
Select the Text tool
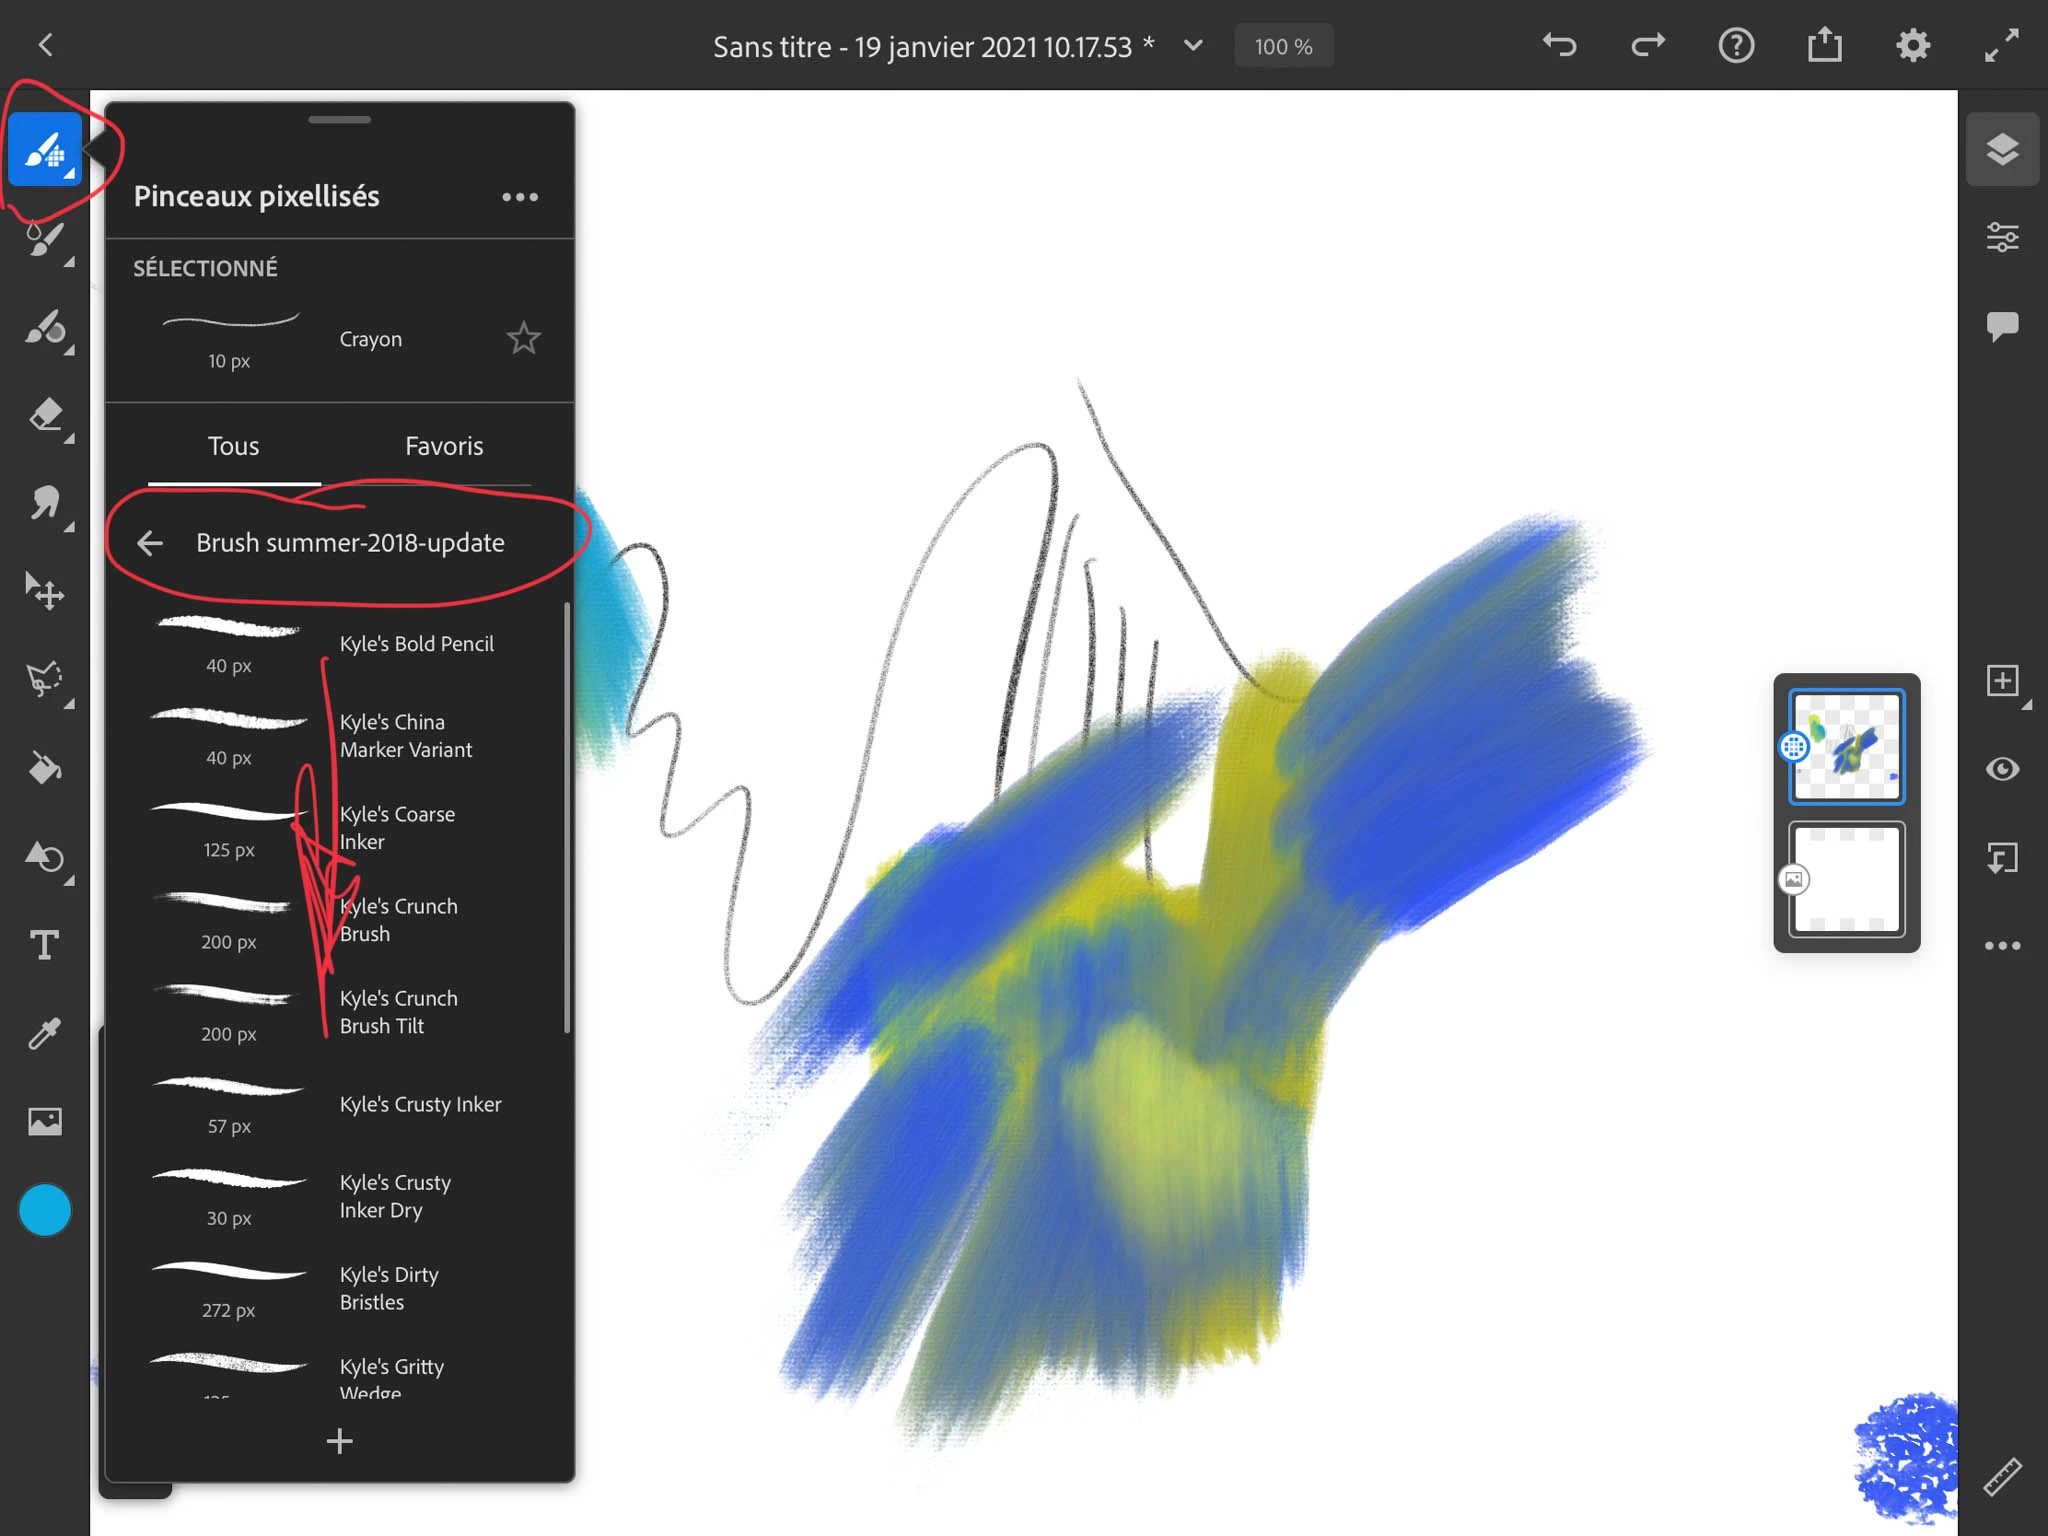click(x=45, y=945)
